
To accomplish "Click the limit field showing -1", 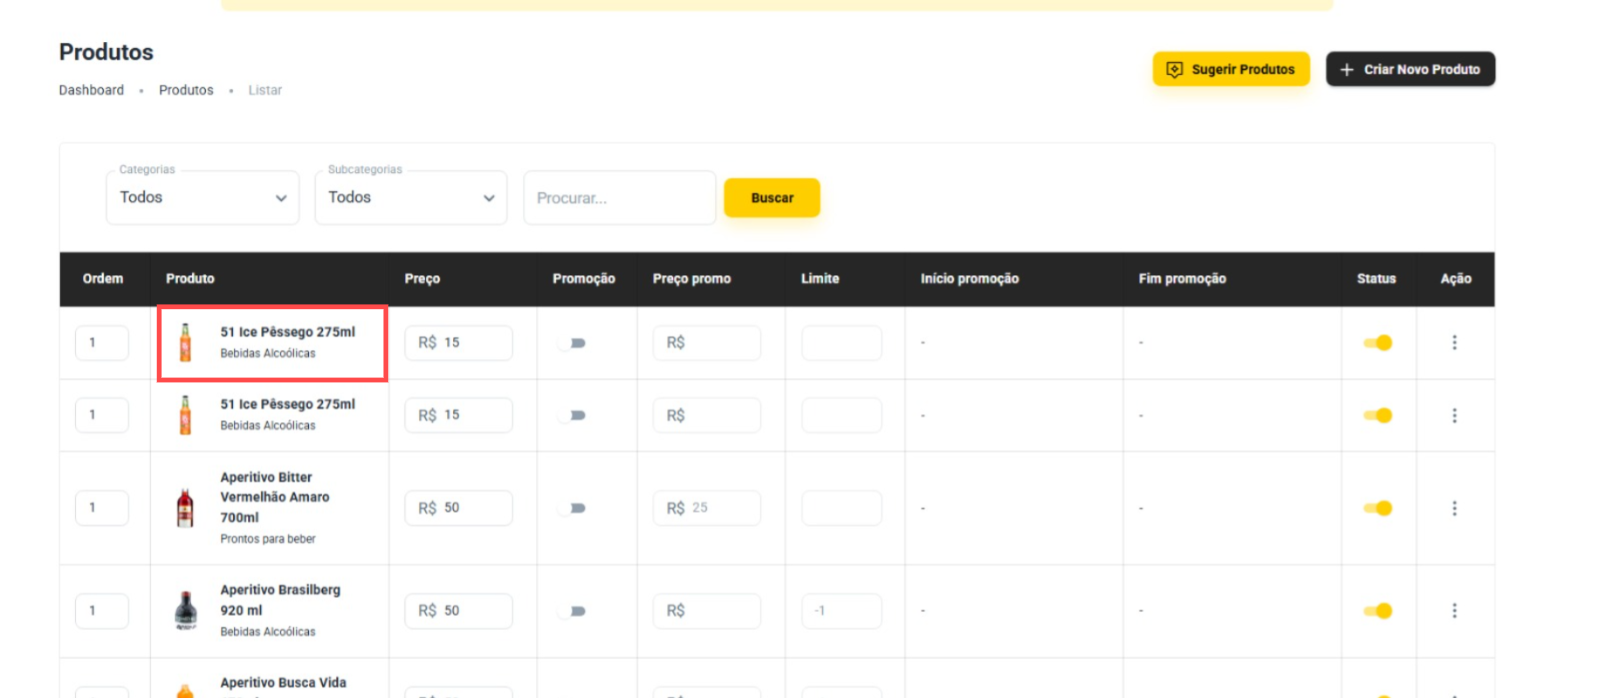I will 842,610.
